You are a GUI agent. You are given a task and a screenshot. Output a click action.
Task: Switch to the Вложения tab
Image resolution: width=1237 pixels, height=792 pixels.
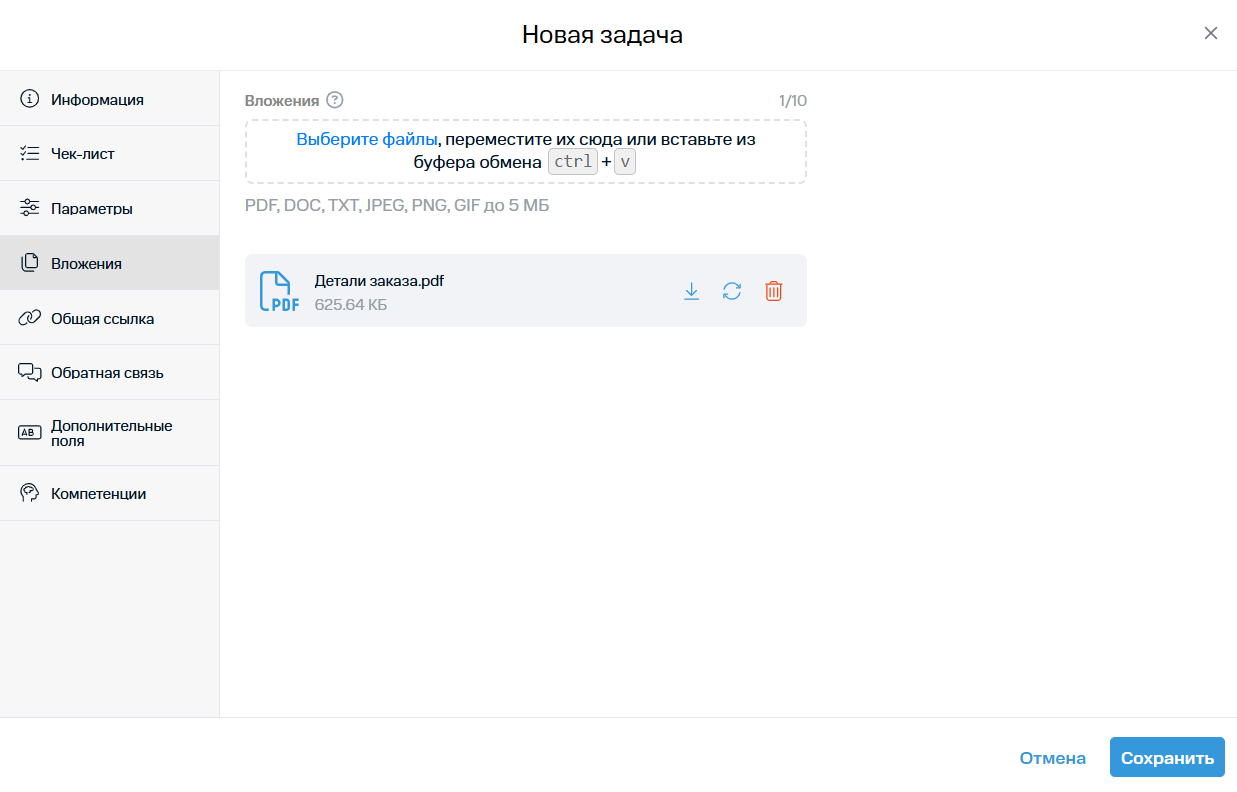coord(86,264)
